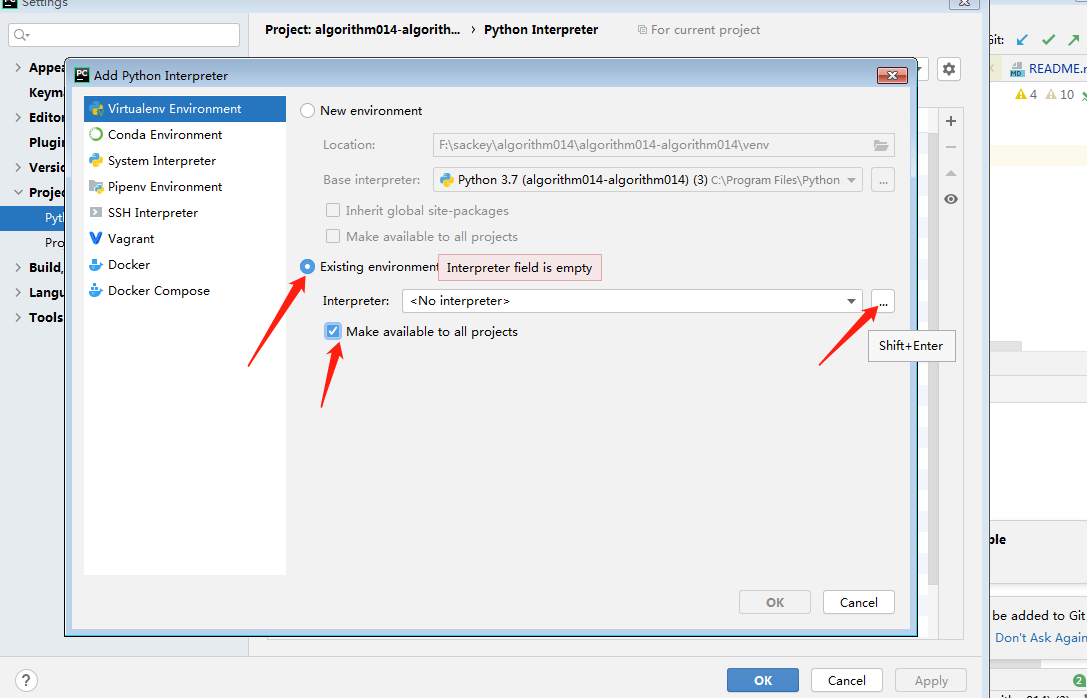This screenshot has width=1087, height=698.
Task: Click the gear icon in Settings window
Action: click(x=948, y=69)
